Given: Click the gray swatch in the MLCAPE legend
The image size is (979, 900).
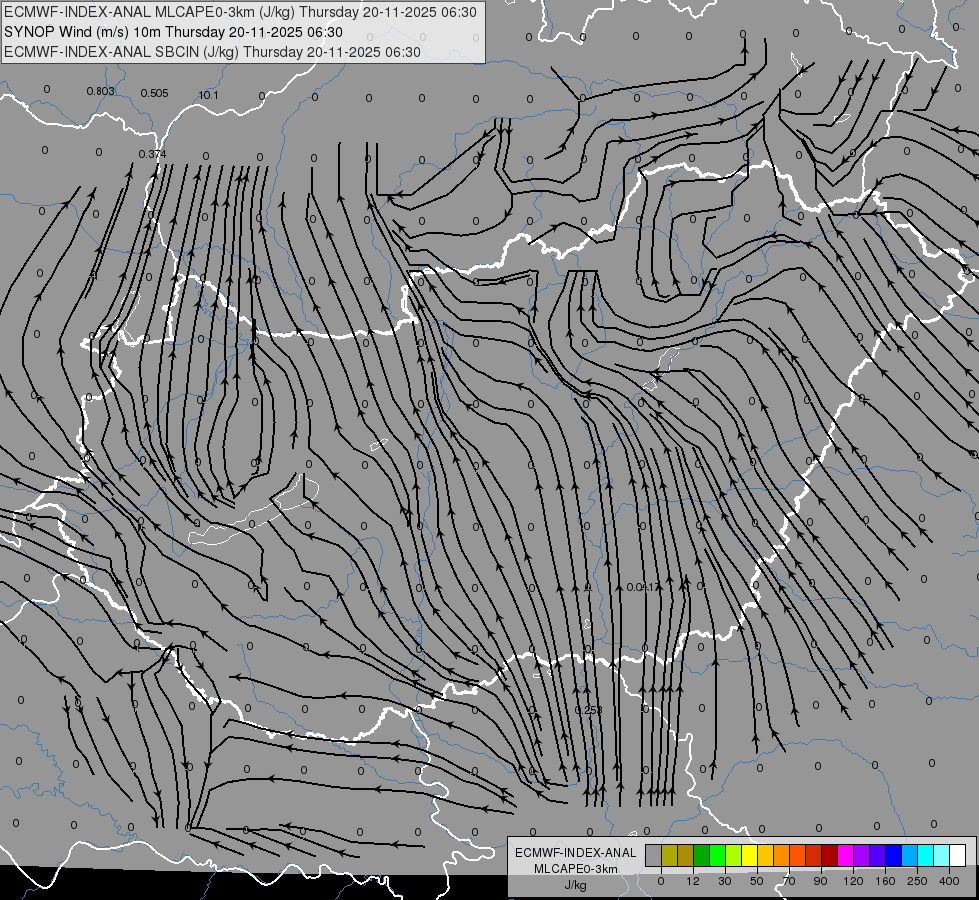Looking at the screenshot, I should [x=654, y=855].
